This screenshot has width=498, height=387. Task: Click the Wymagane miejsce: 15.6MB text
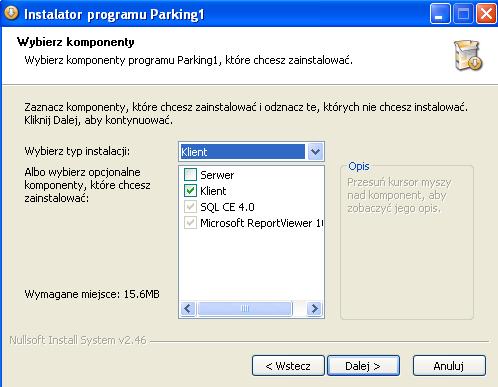92,294
